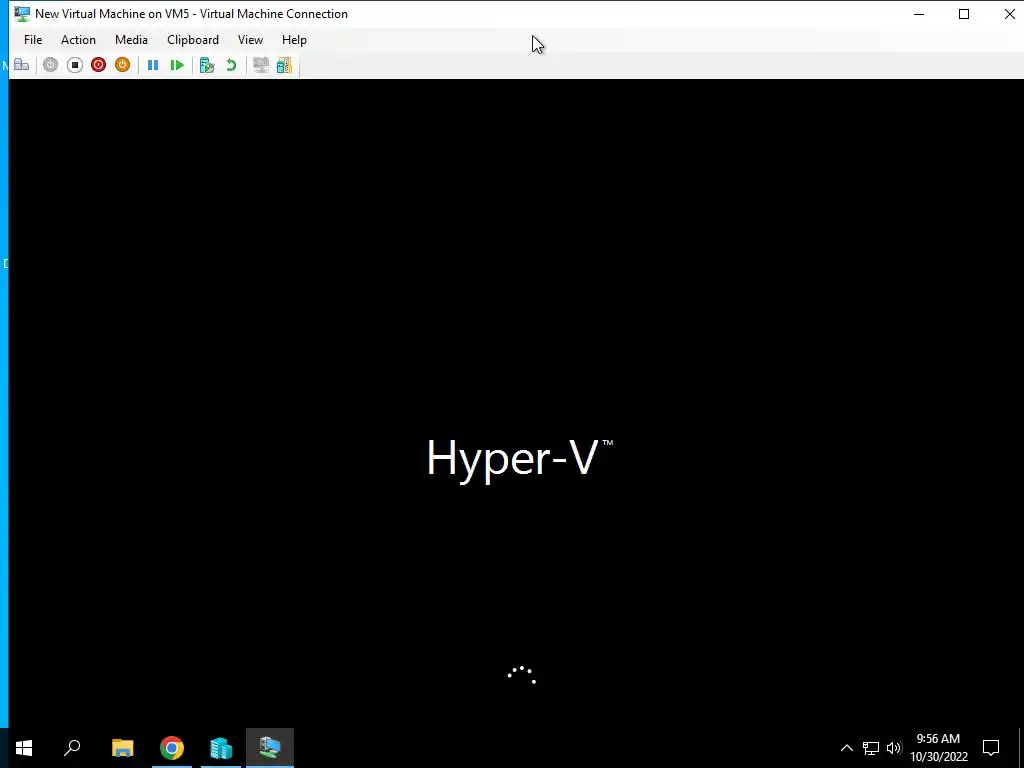Turn off the virtual machine
Viewport: 1024px width, 768px height.
point(74,65)
